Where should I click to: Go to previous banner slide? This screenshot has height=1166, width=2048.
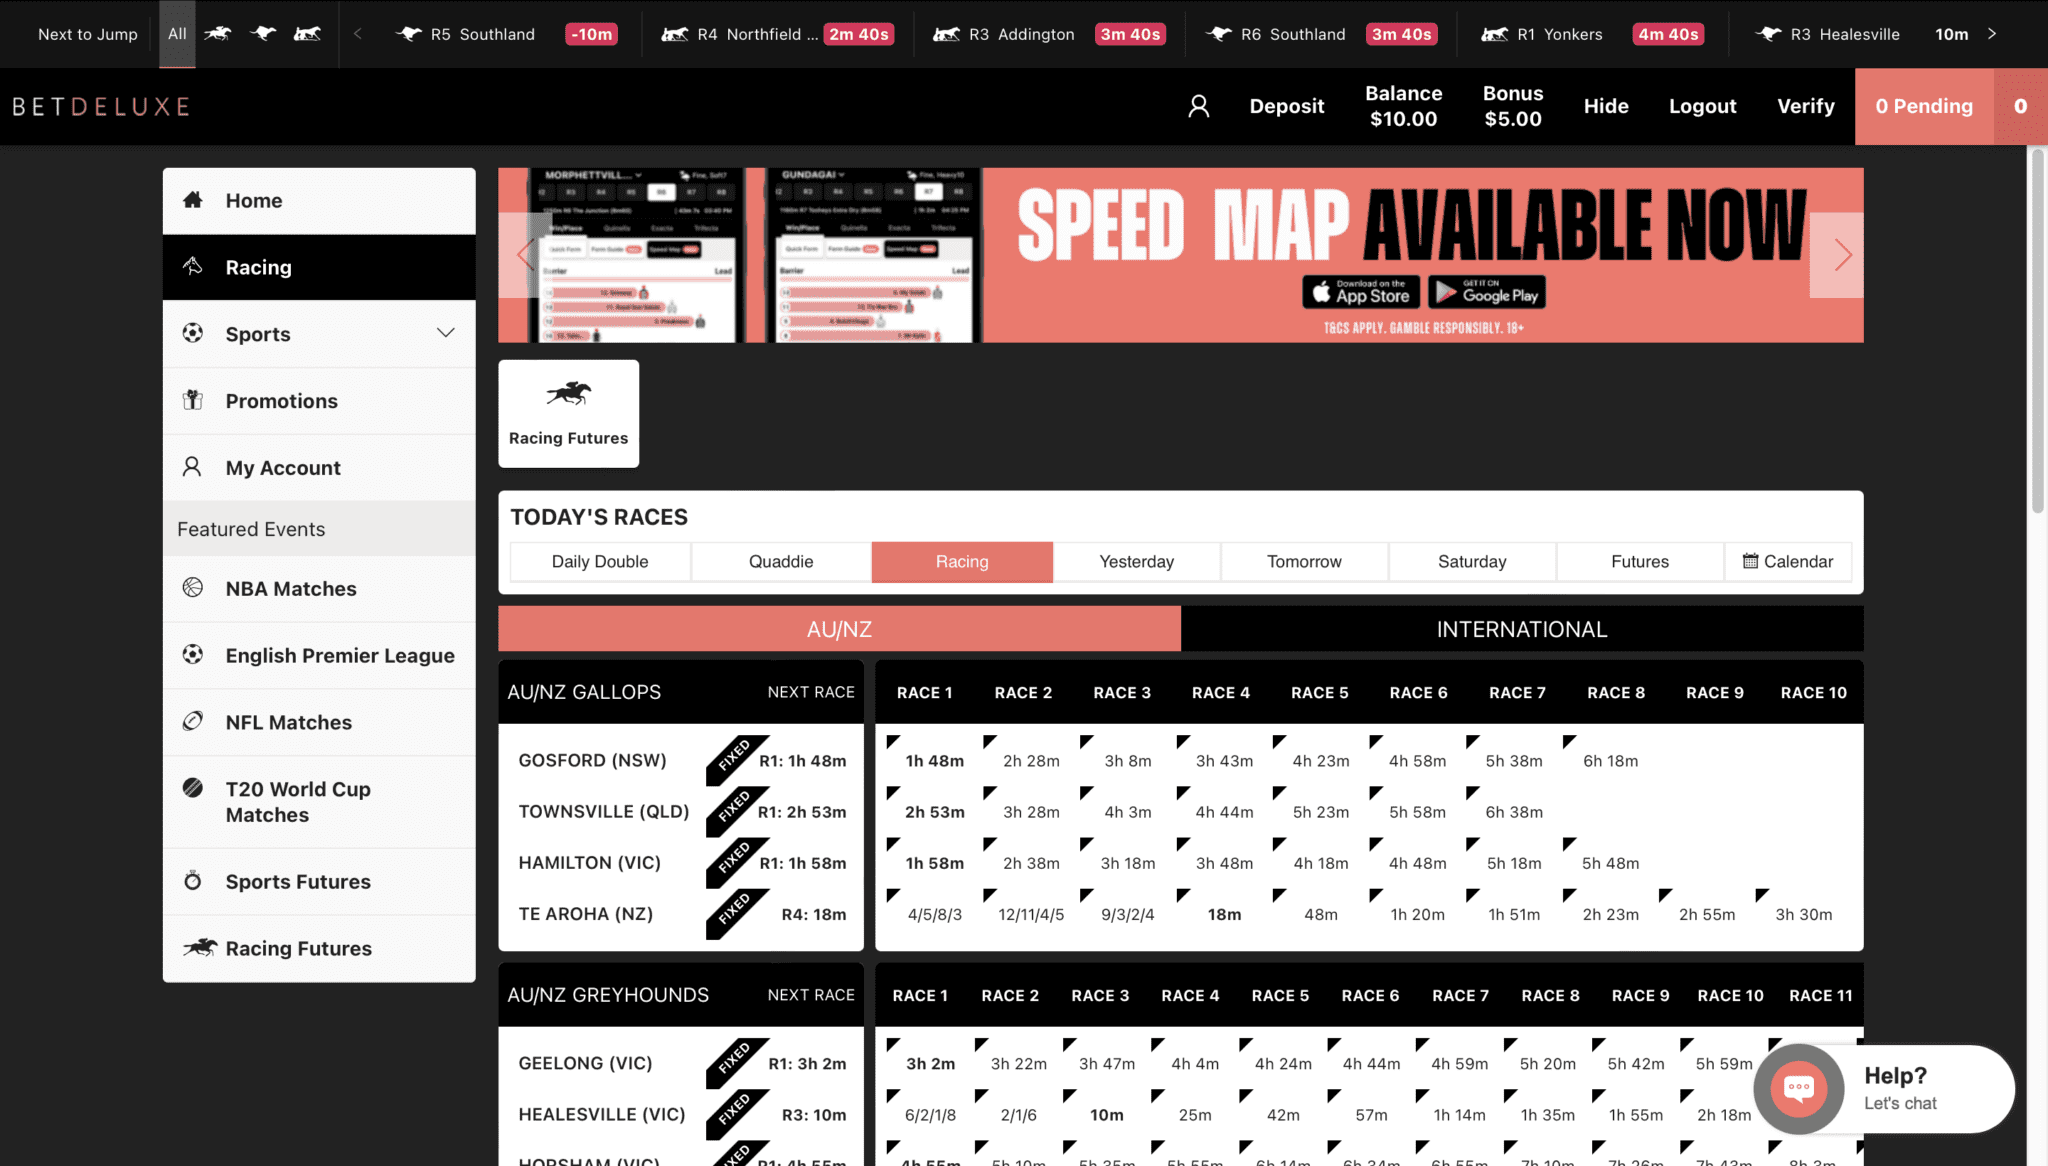click(524, 255)
